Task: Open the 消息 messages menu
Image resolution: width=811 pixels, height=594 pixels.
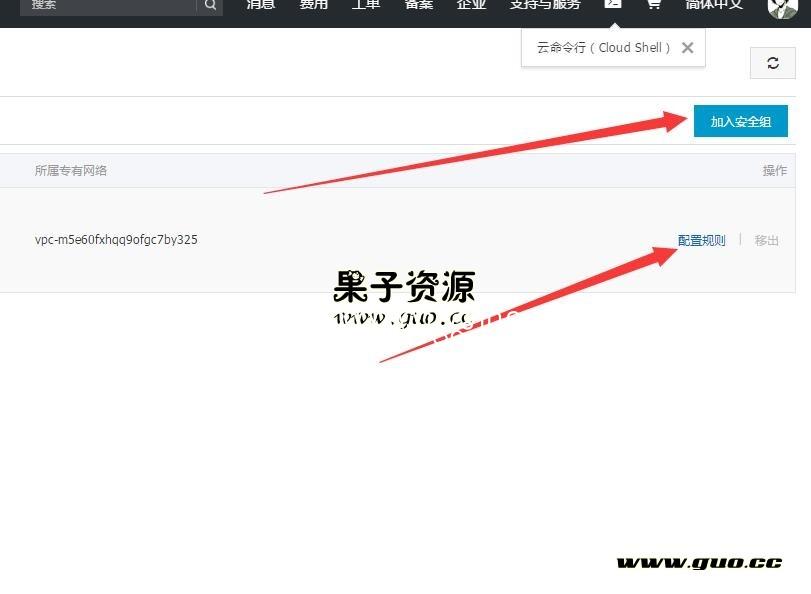Action: tap(260, 4)
